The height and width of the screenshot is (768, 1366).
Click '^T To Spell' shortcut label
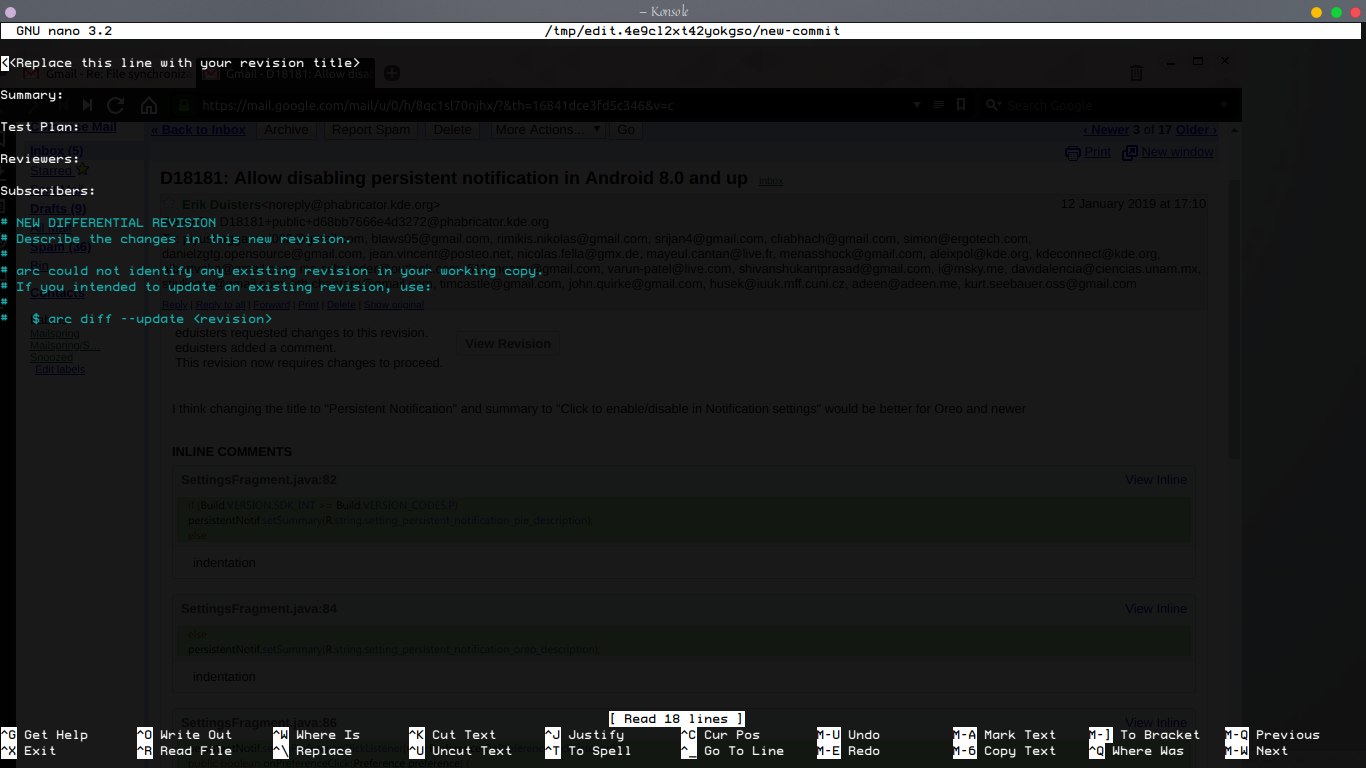(x=588, y=751)
